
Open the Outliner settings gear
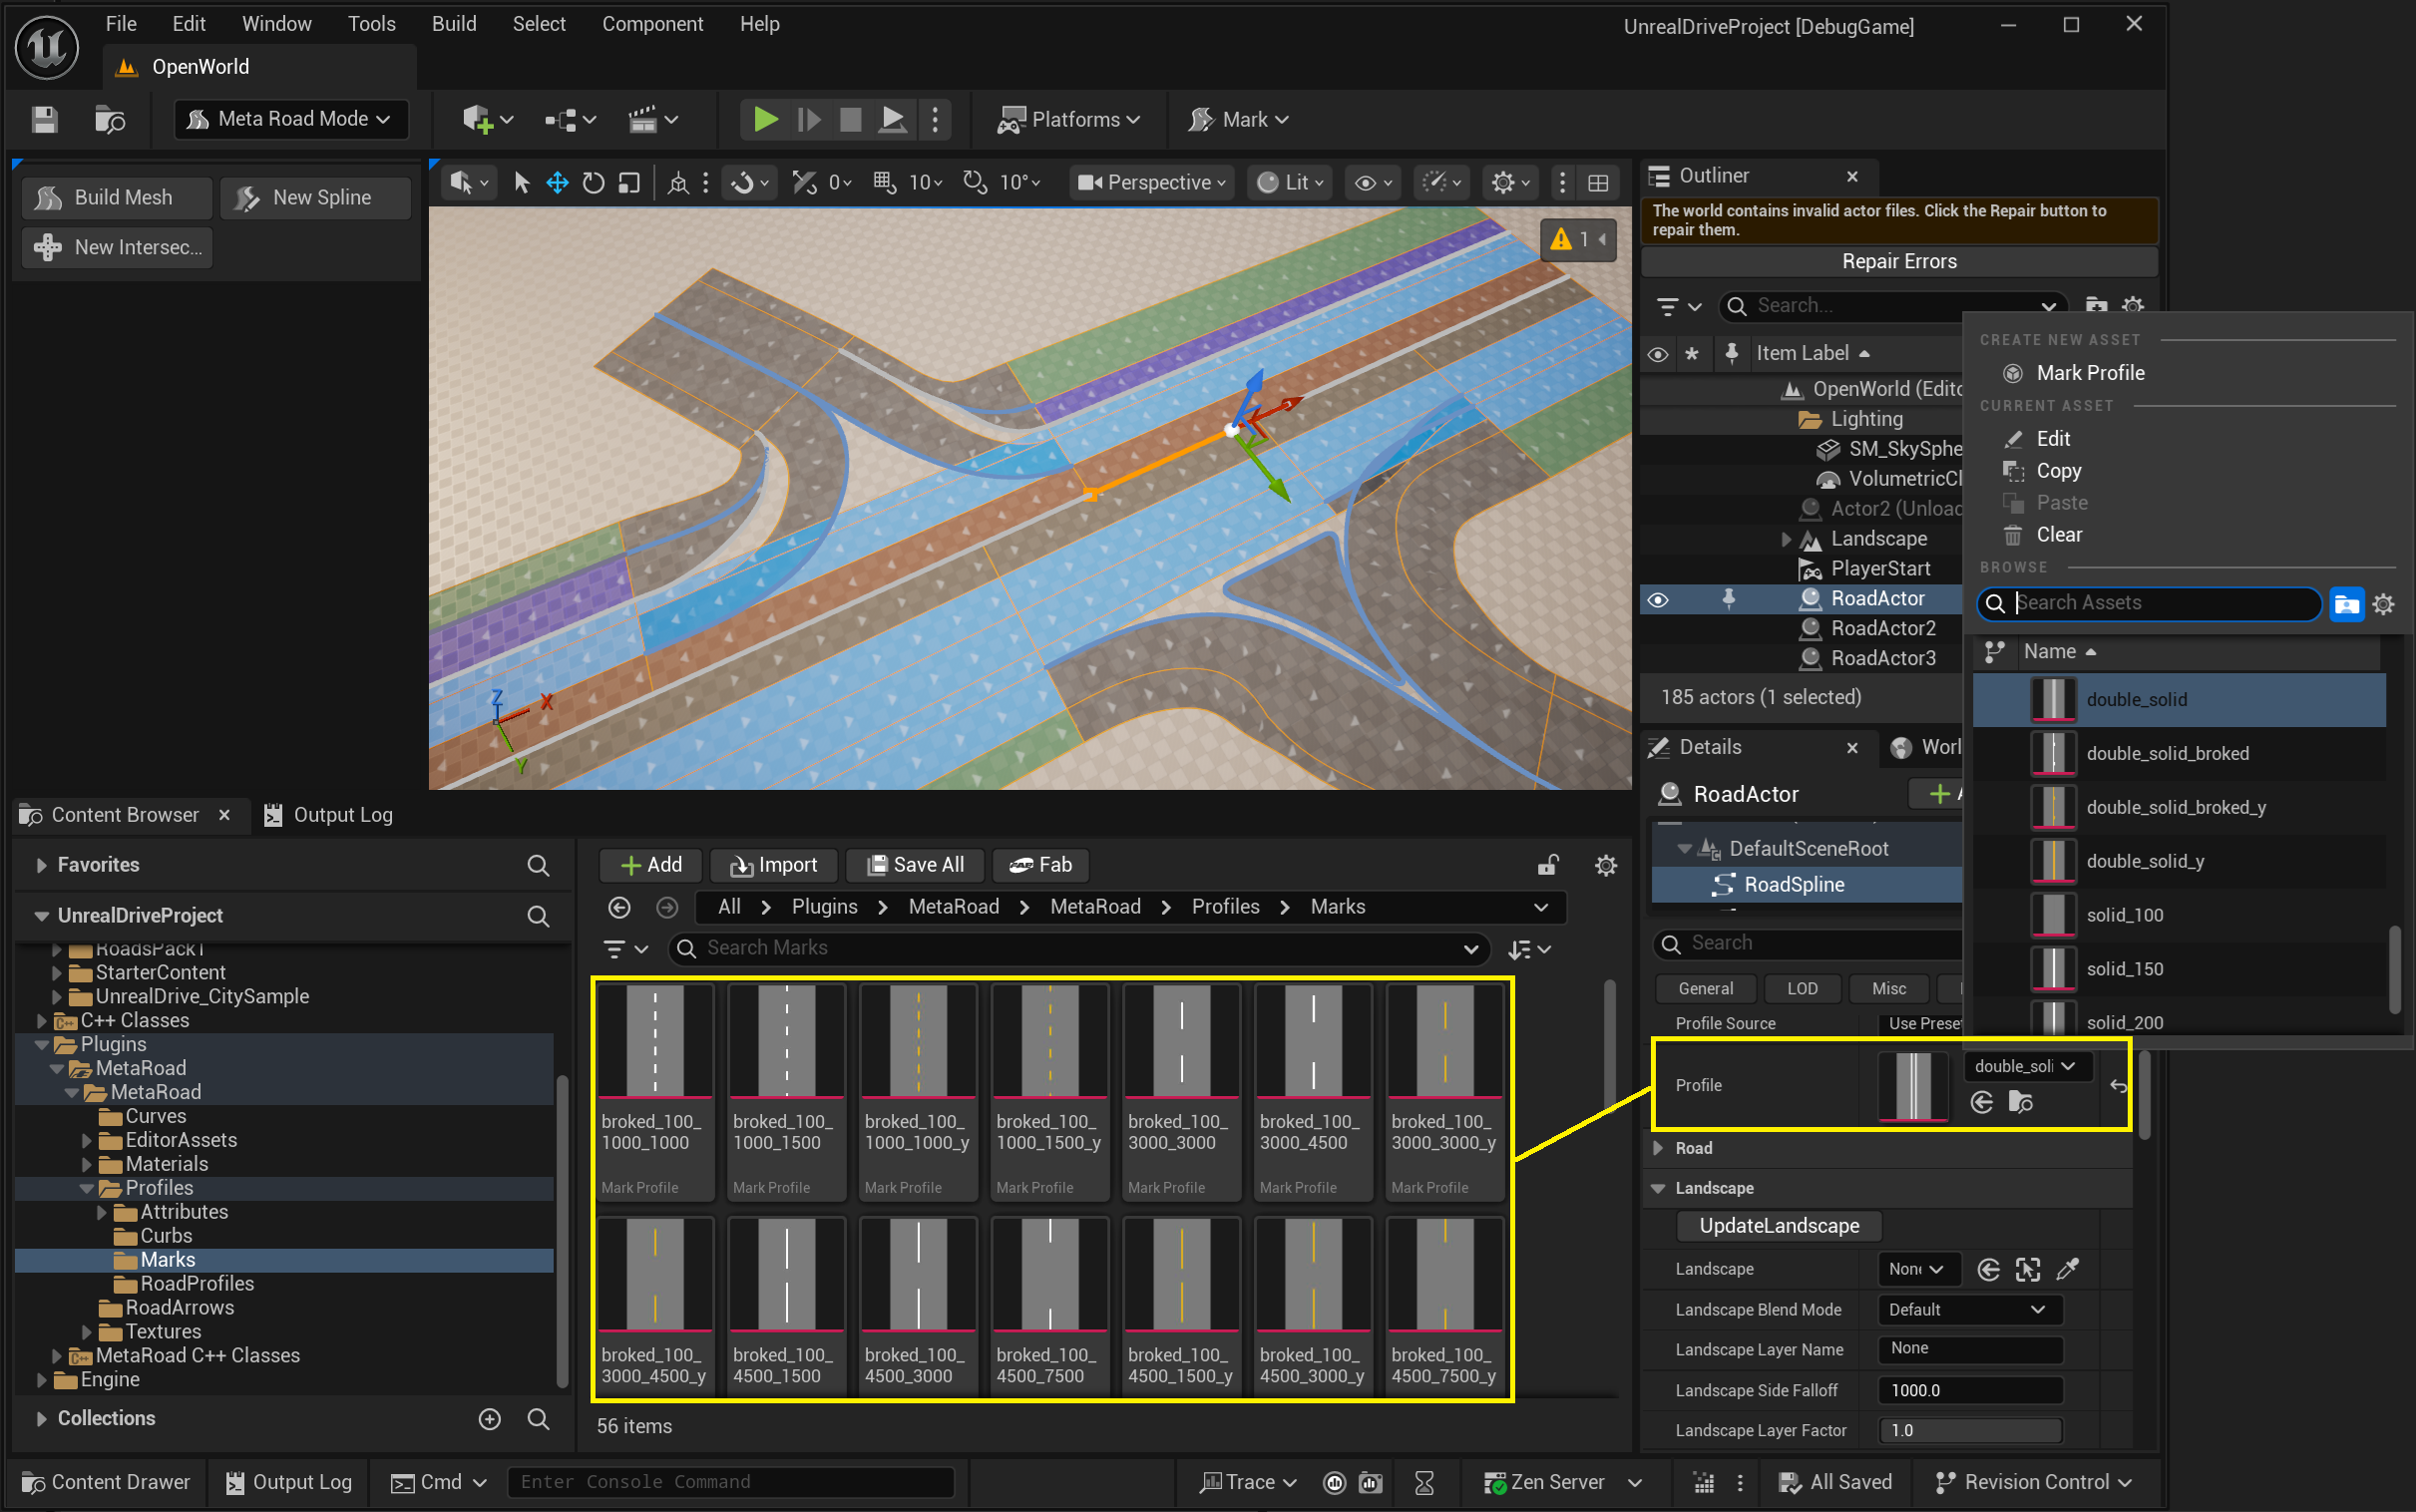[x=2132, y=305]
